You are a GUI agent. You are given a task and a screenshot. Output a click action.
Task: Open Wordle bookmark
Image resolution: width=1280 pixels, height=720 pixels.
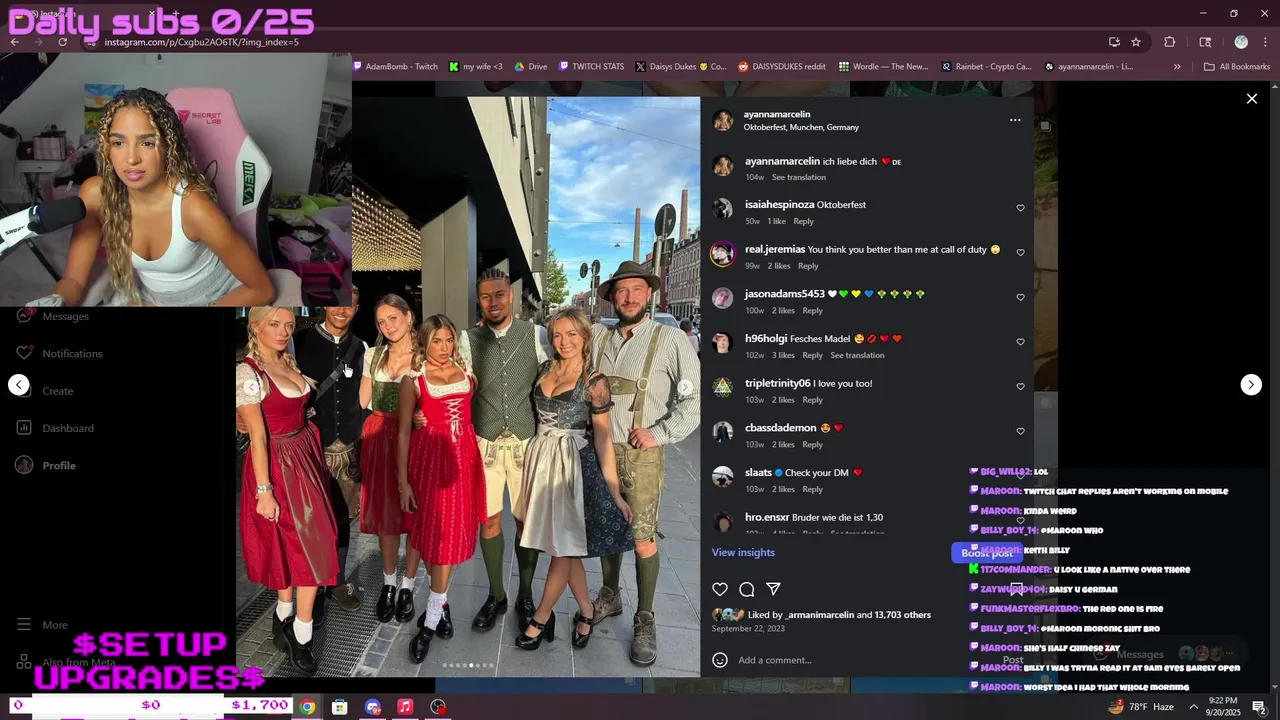(x=884, y=67)
